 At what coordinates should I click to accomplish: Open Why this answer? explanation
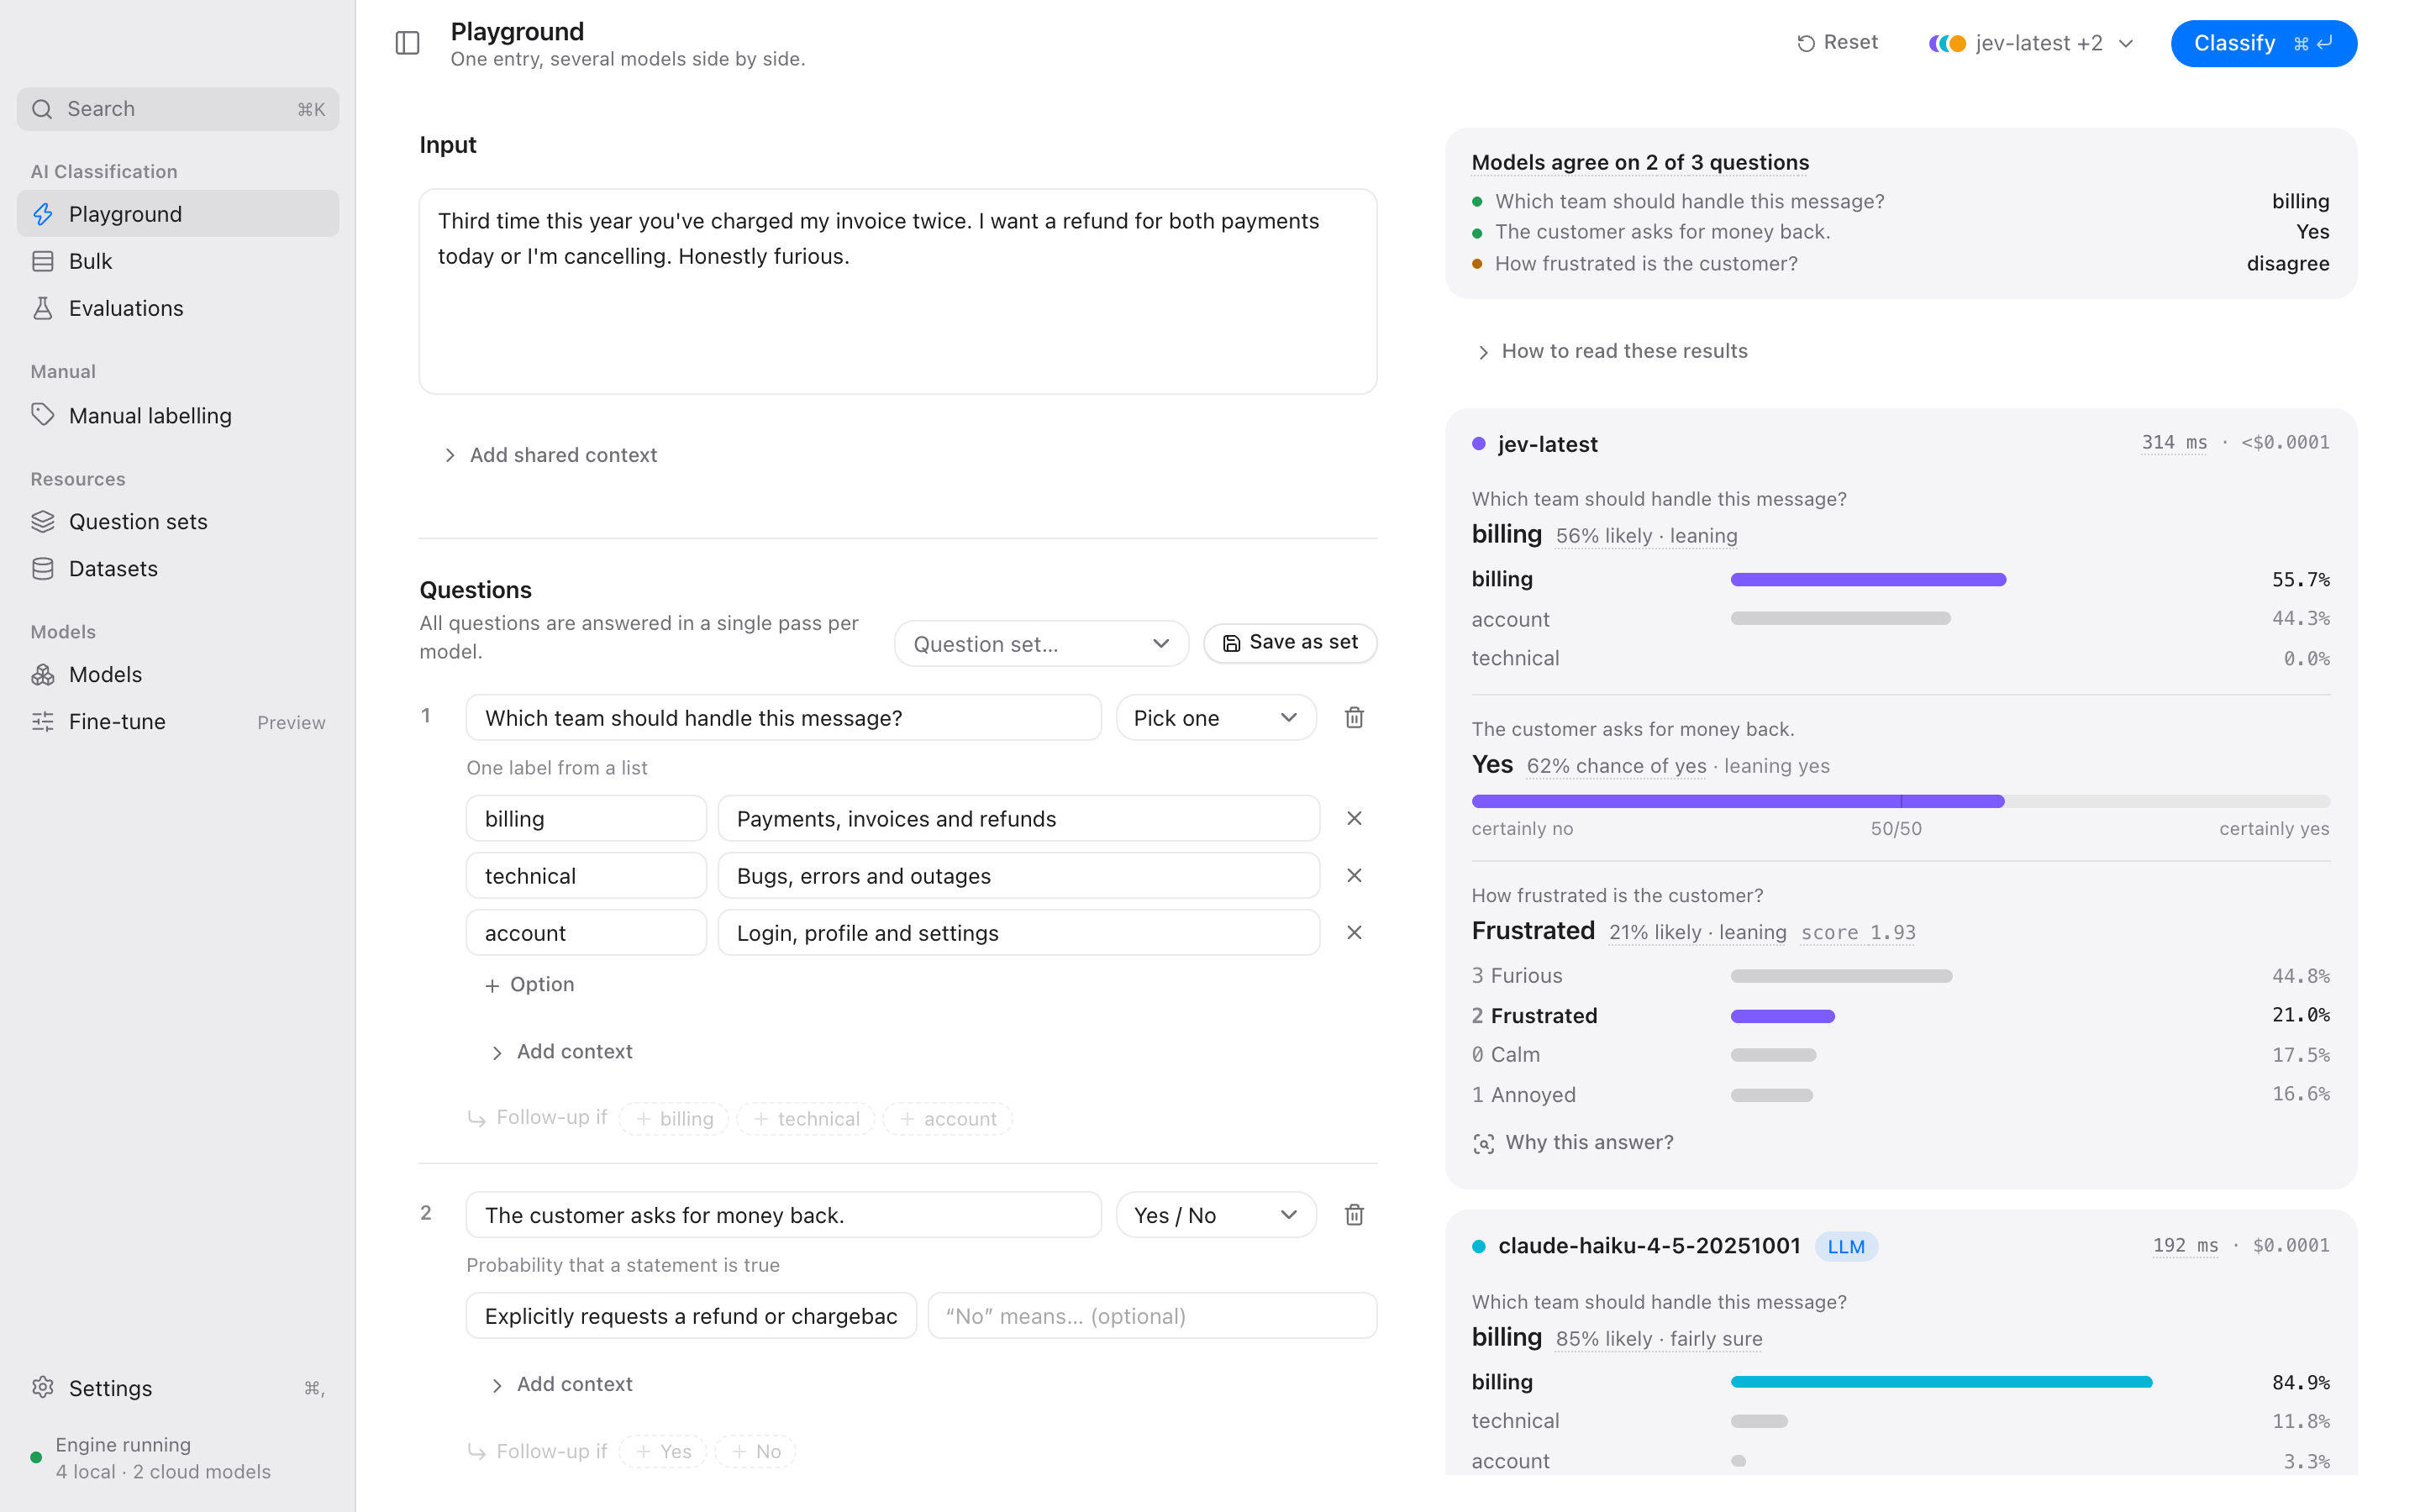(1573, 1142)
